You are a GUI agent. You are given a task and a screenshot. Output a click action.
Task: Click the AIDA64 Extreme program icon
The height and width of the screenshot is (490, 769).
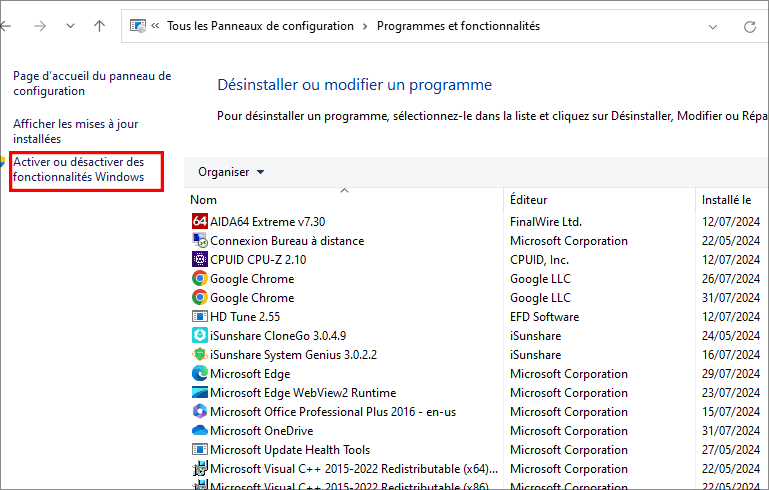tap(200, 222)
